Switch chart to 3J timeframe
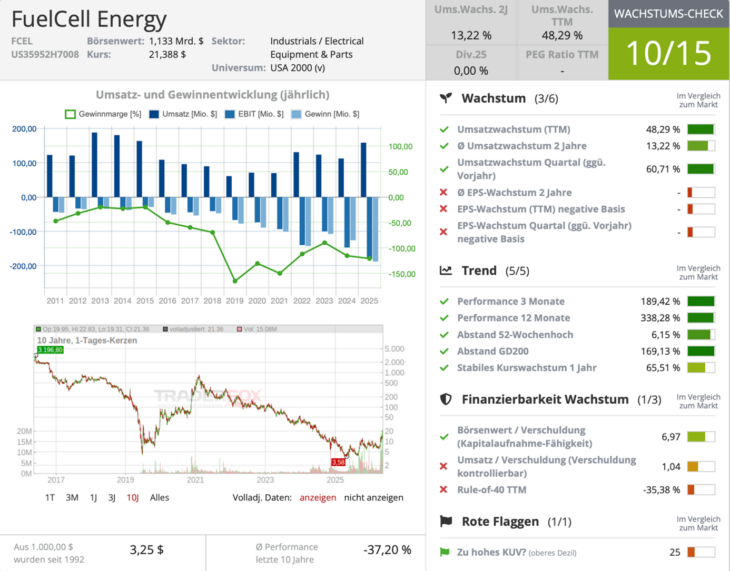The image size is (730, 571). [112, 497]
